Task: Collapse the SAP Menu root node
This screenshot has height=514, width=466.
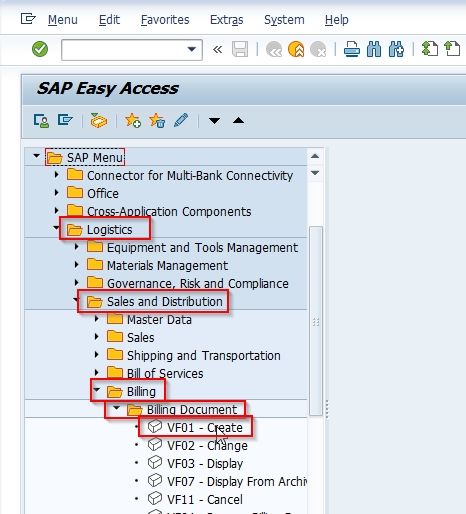Action: (36, 156)
